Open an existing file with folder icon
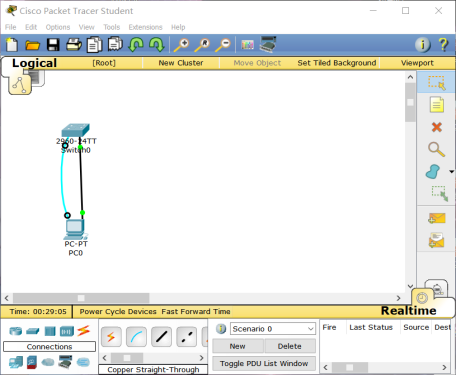 (x=32, y=45)
